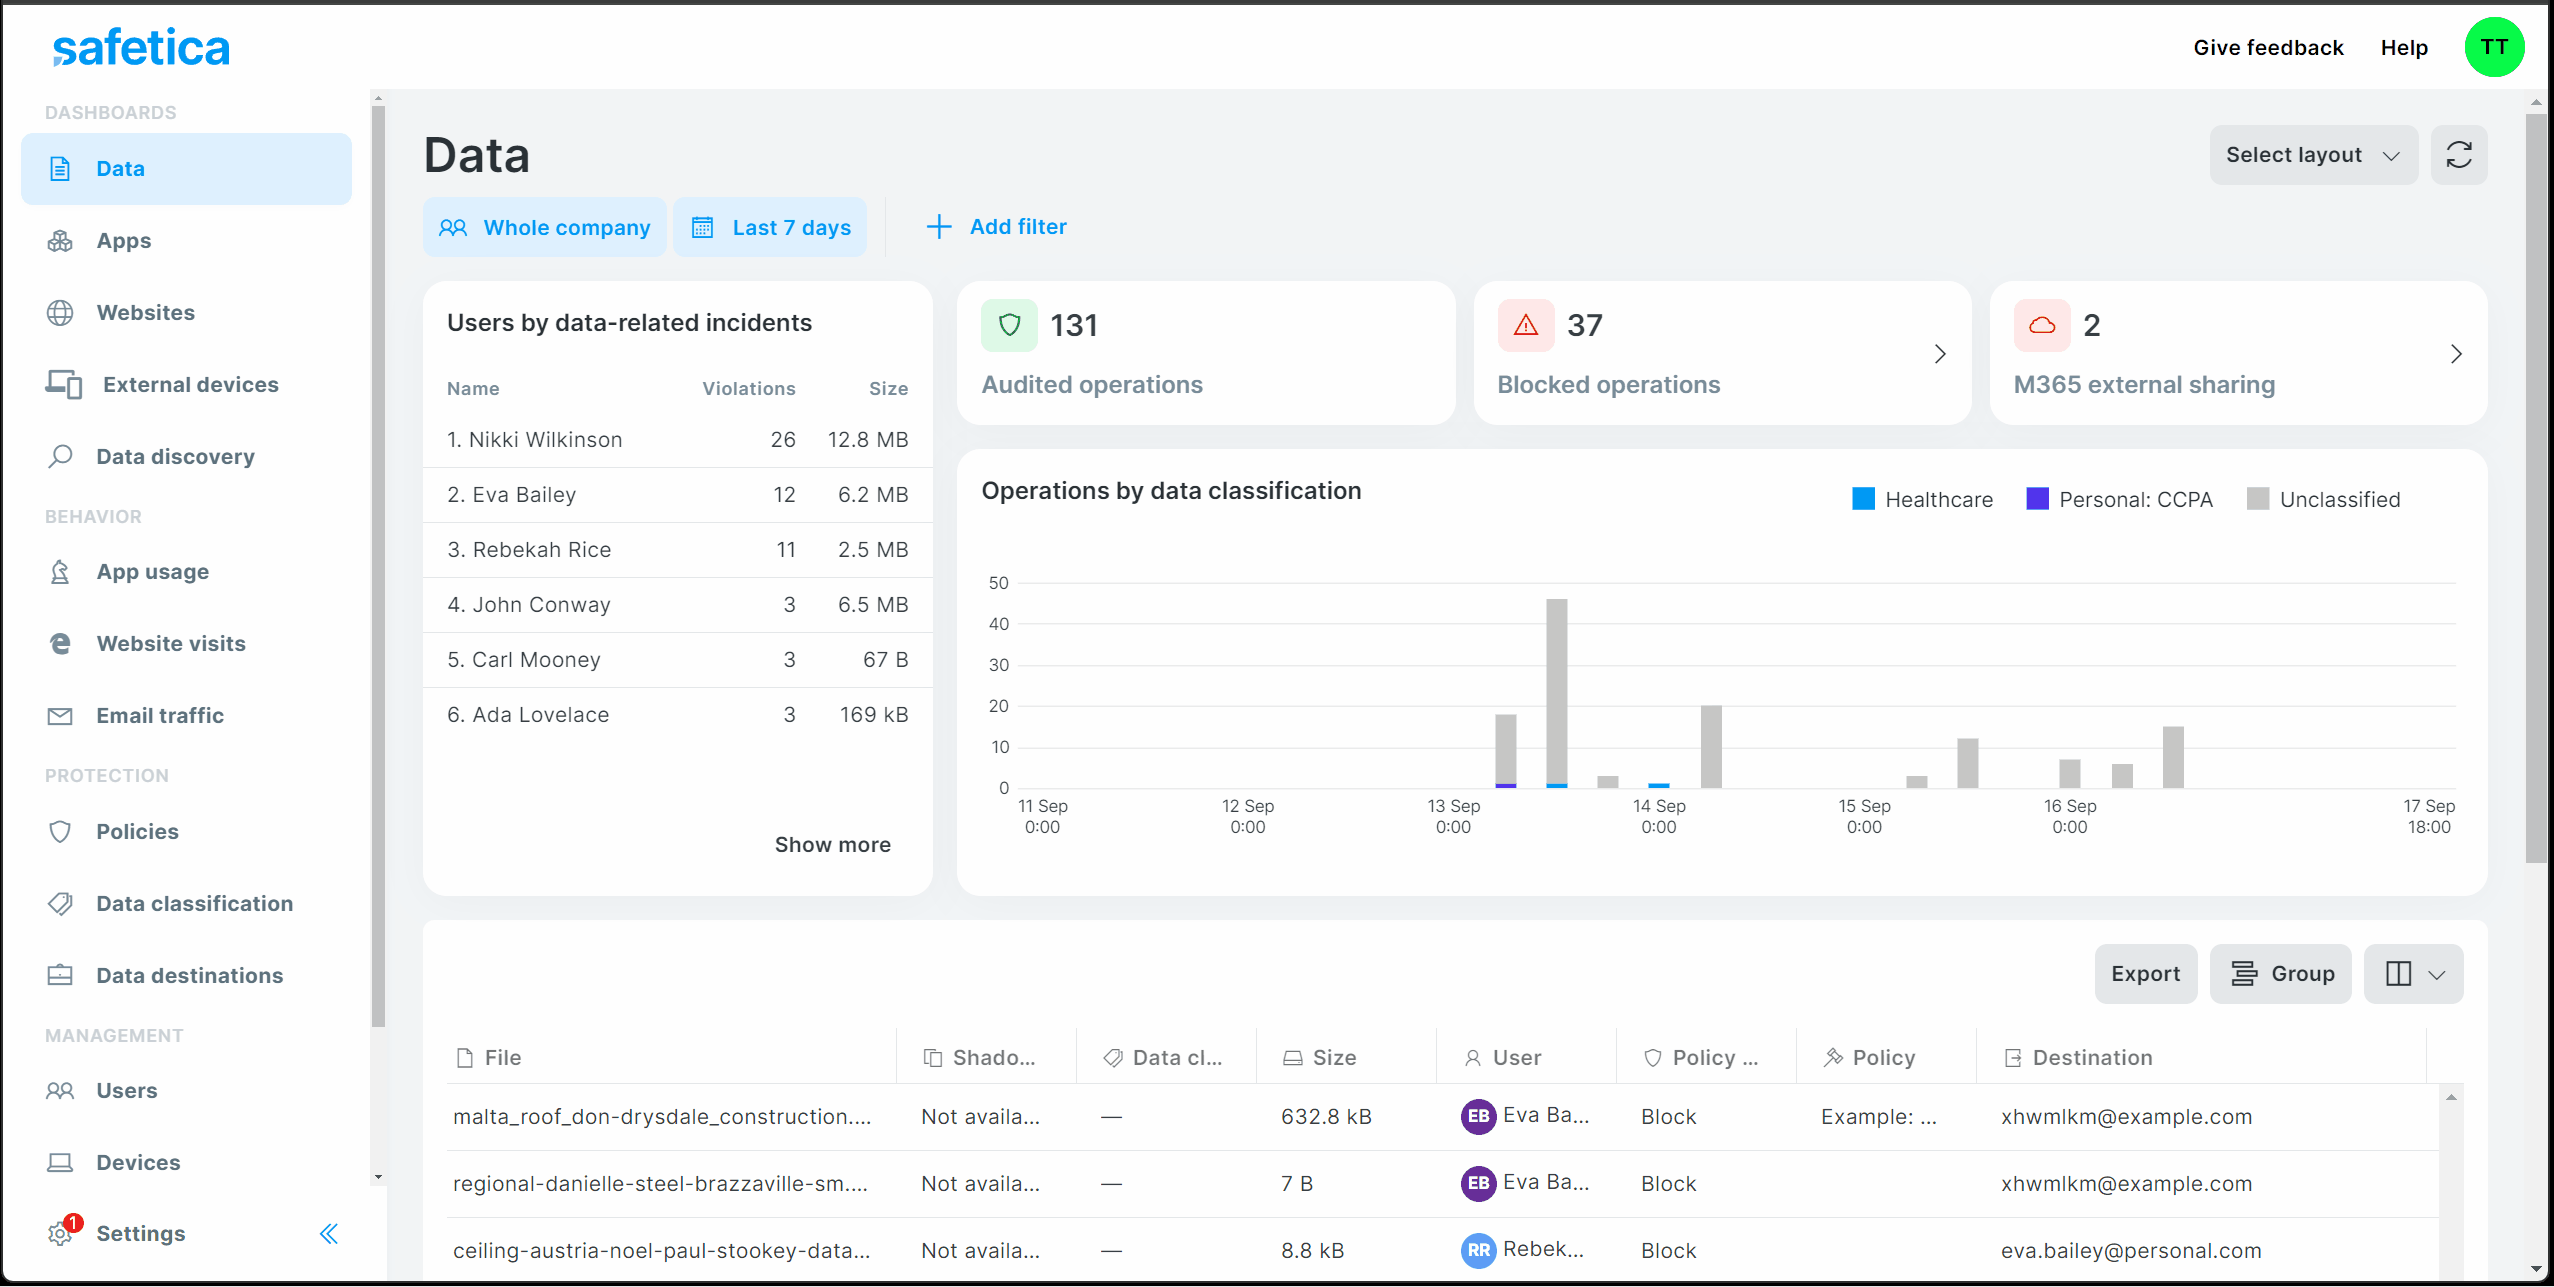Click Show more under incidents list
2554x1287 pixels.
832,844
